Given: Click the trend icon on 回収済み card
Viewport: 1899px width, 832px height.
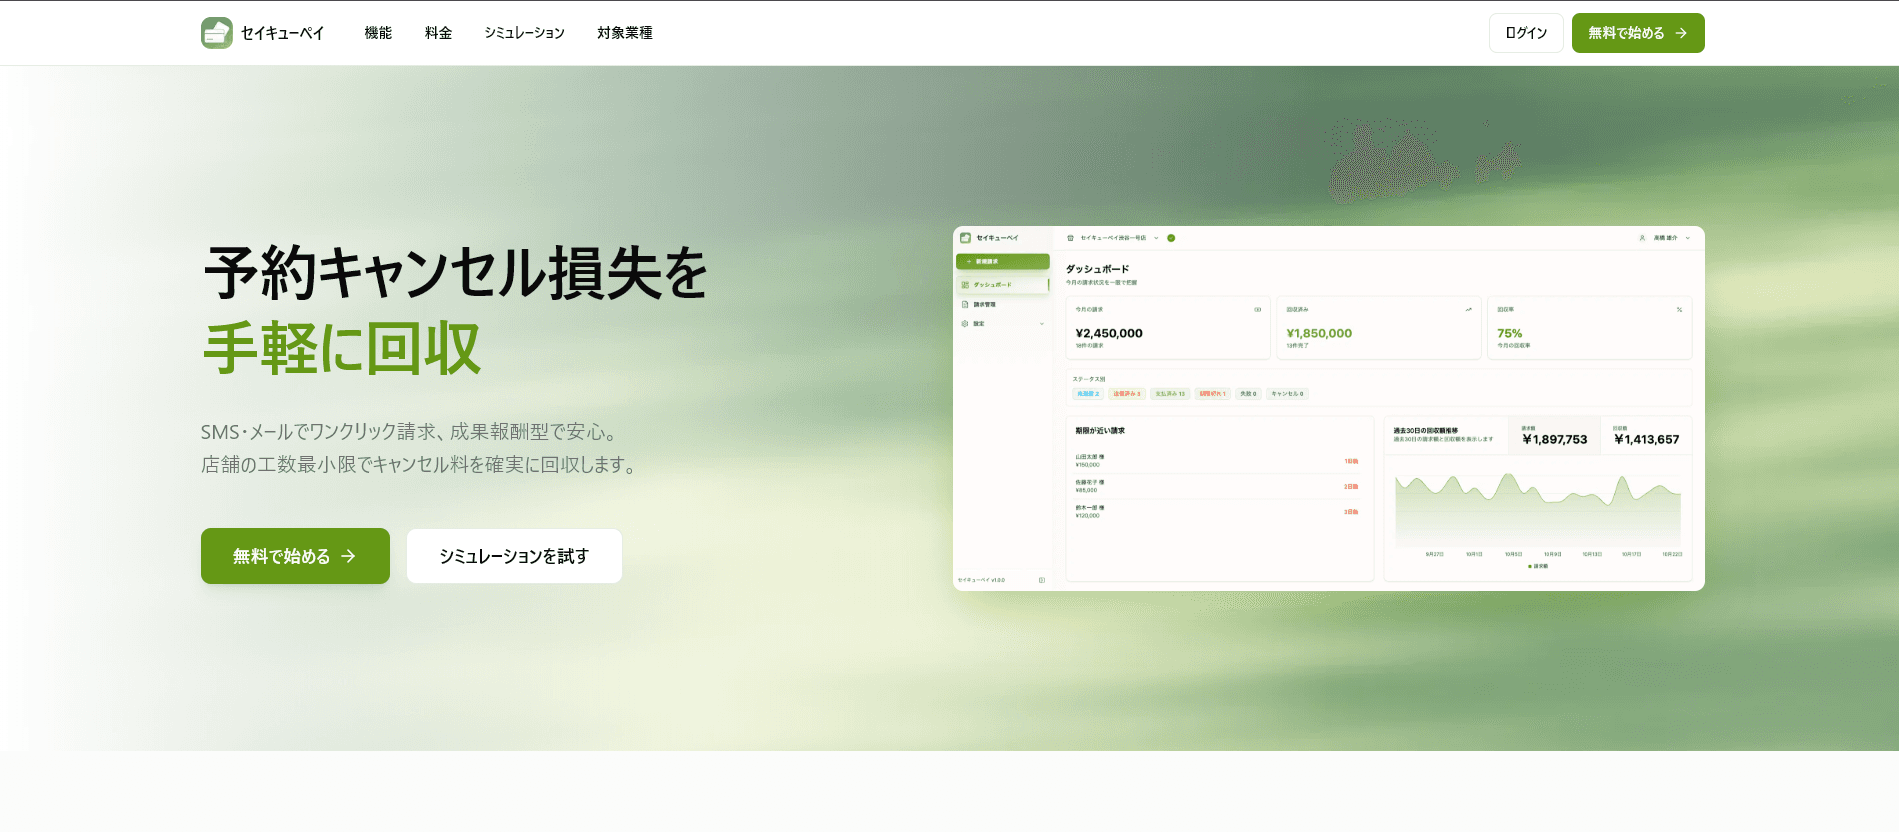Looking at the screenshot, I should click(x=1469, y=309).
